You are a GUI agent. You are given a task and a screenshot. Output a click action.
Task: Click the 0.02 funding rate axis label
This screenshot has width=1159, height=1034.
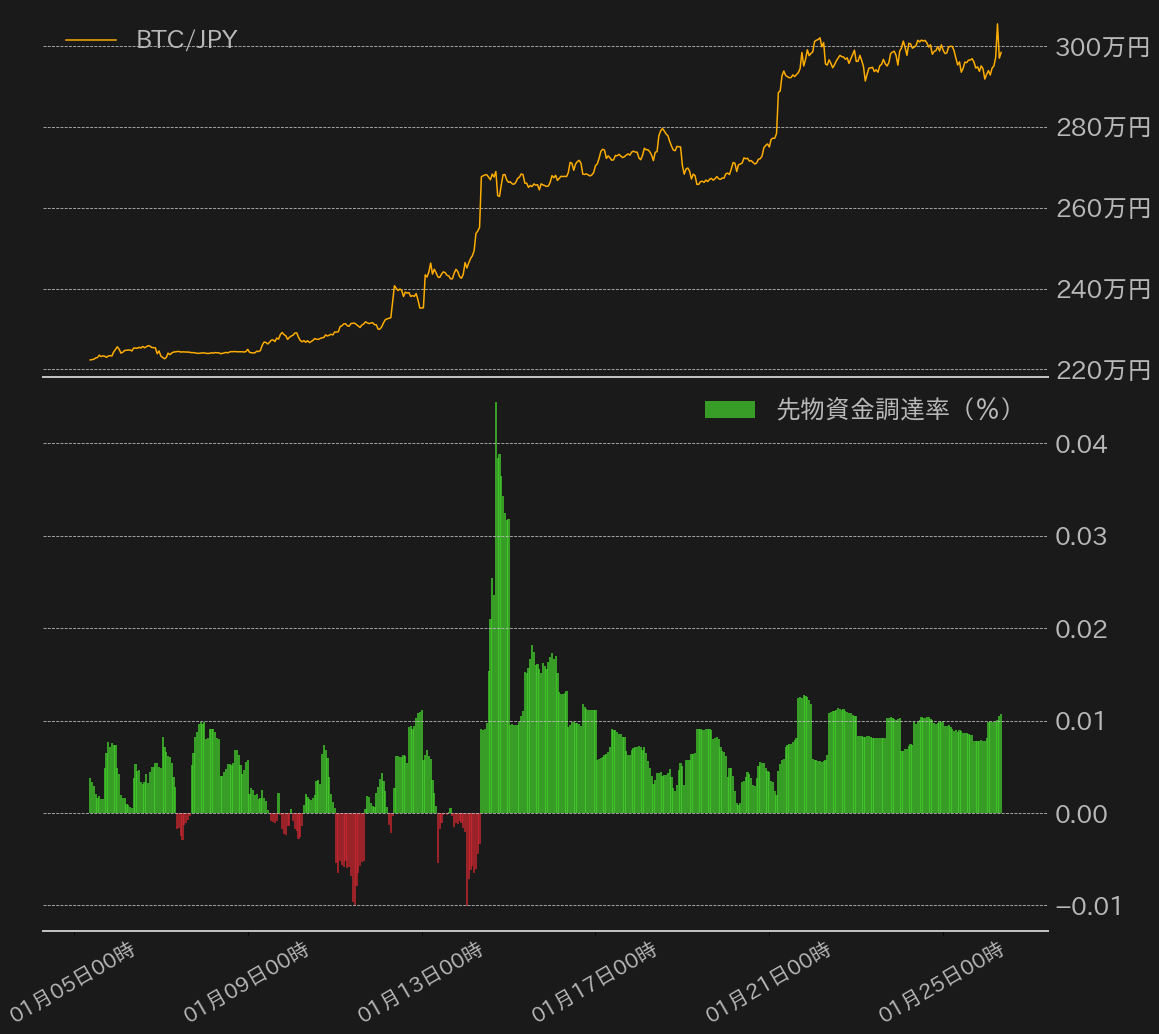click(1081, 629)
